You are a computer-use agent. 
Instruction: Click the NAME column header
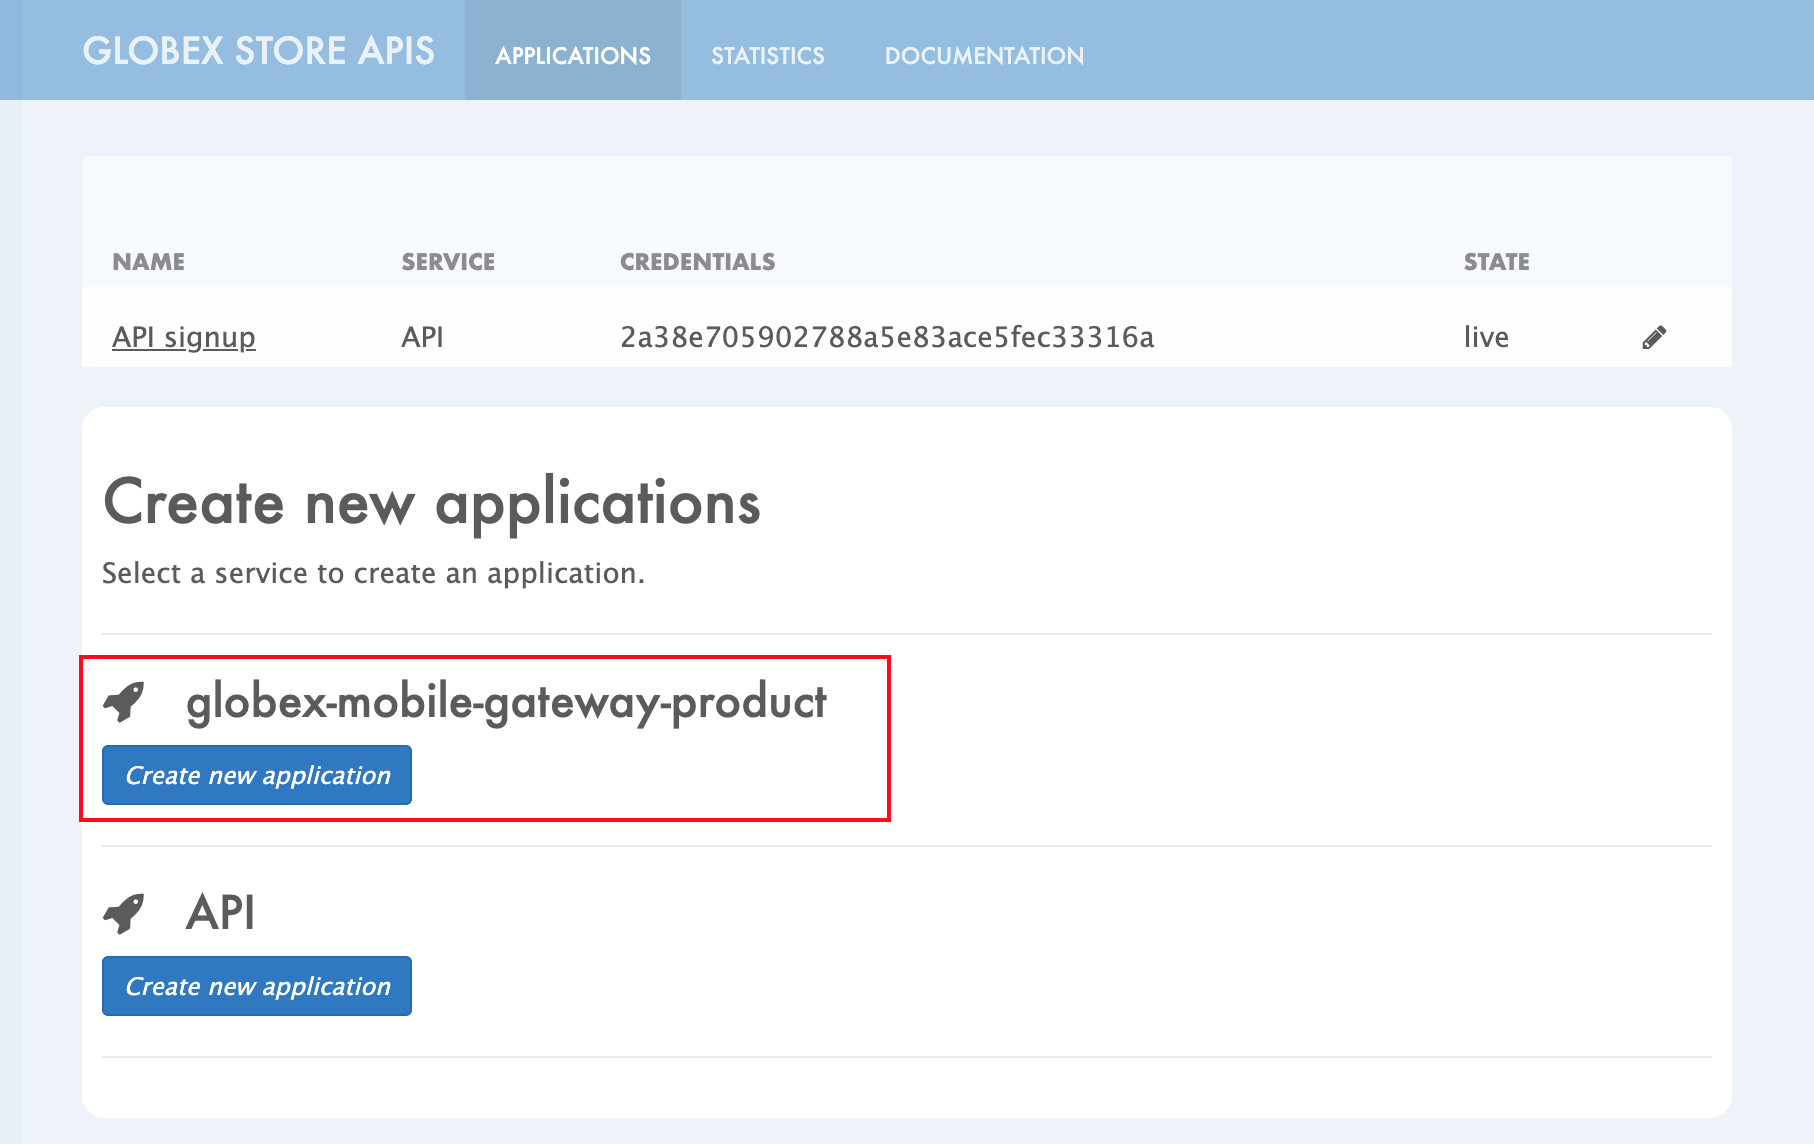tap(149, 262)
